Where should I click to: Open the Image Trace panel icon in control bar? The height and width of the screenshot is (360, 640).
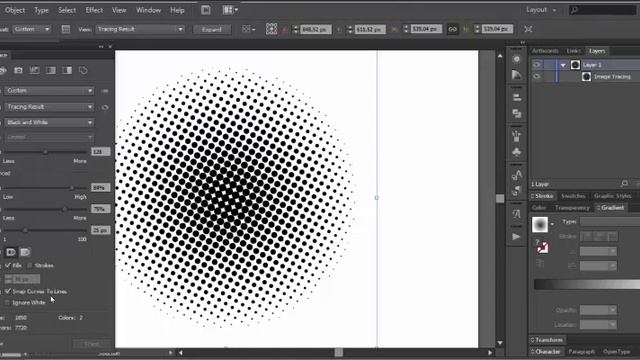[x=66, y=29]
